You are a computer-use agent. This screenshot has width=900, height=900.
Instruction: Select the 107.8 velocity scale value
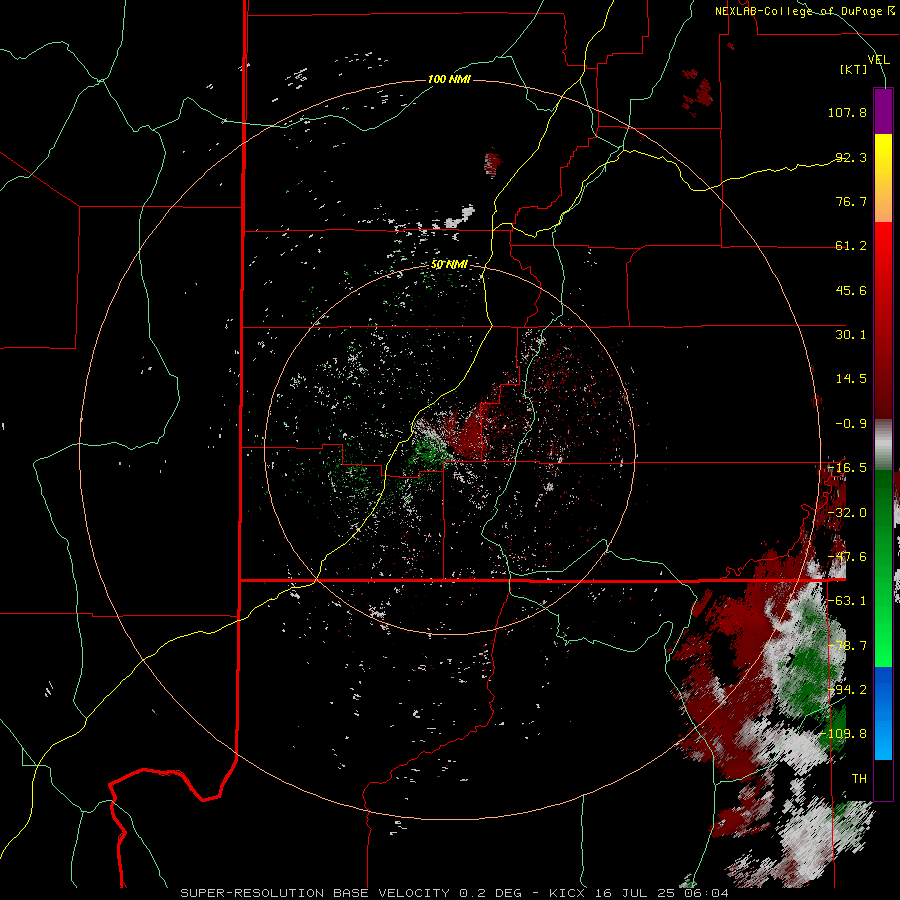click(847, 112)
